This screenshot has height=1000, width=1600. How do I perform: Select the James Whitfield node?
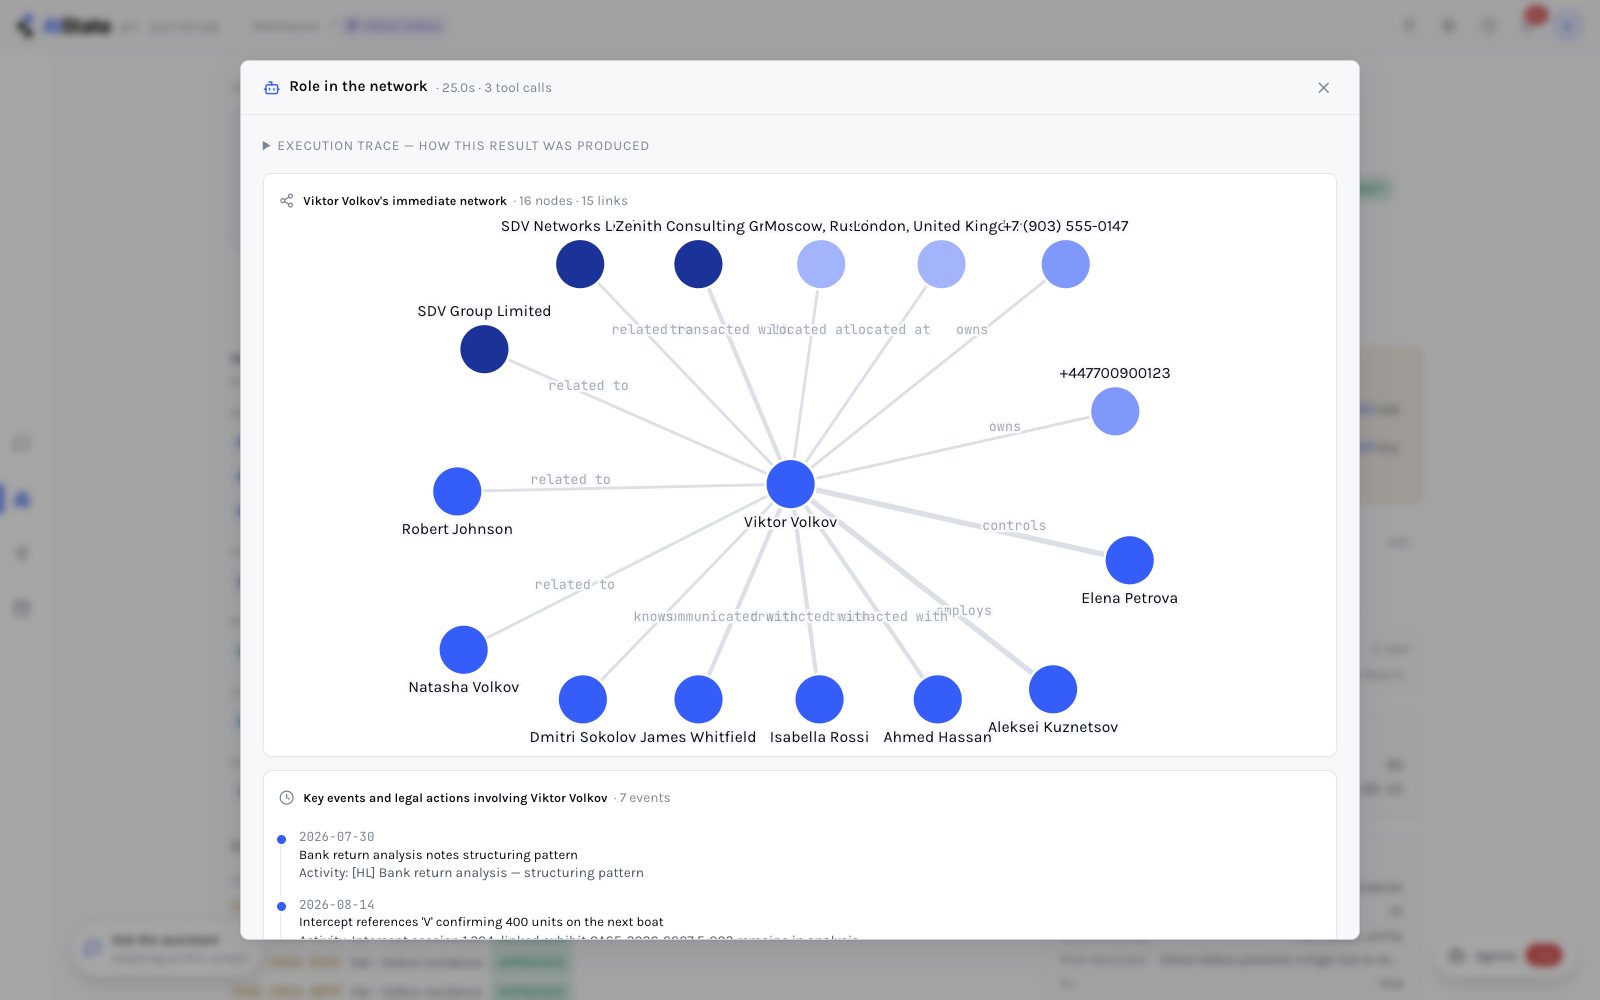pyautogui.click(x=698, y=699)
